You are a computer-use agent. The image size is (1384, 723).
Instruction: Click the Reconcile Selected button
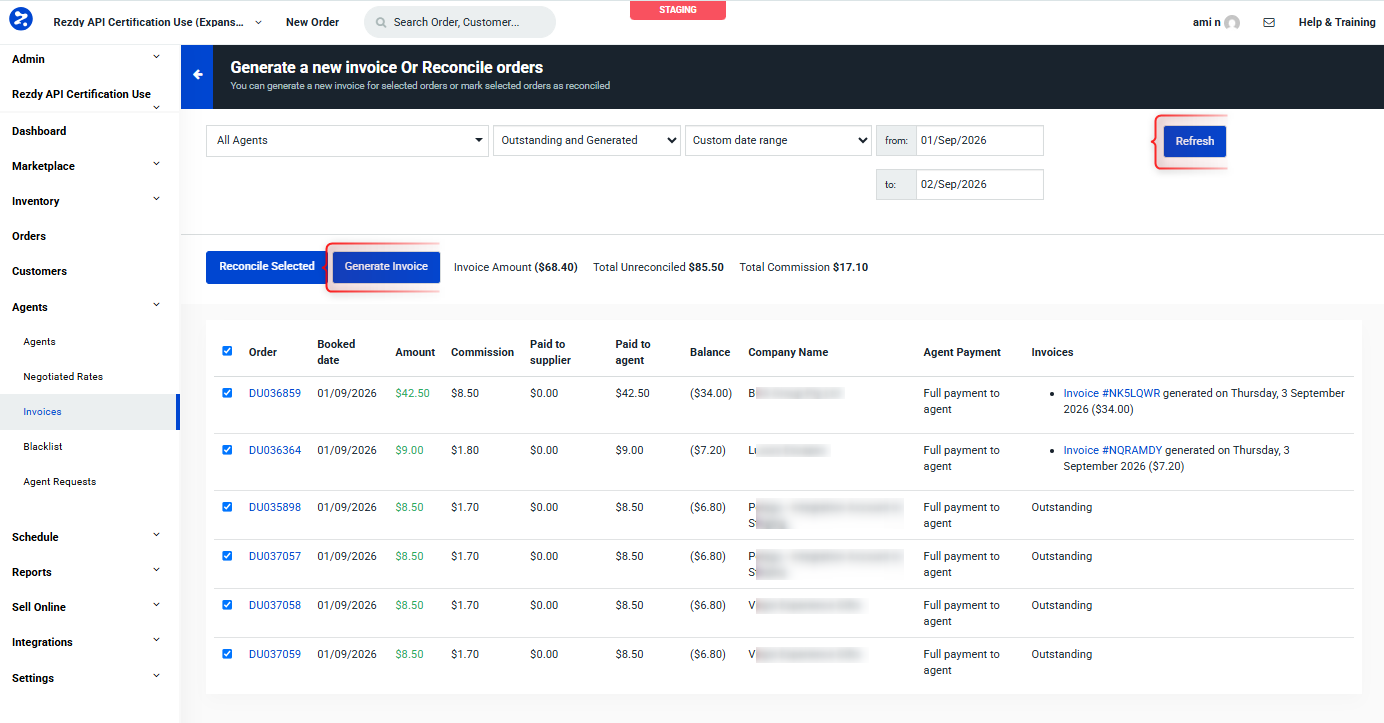tap(267, 267)
